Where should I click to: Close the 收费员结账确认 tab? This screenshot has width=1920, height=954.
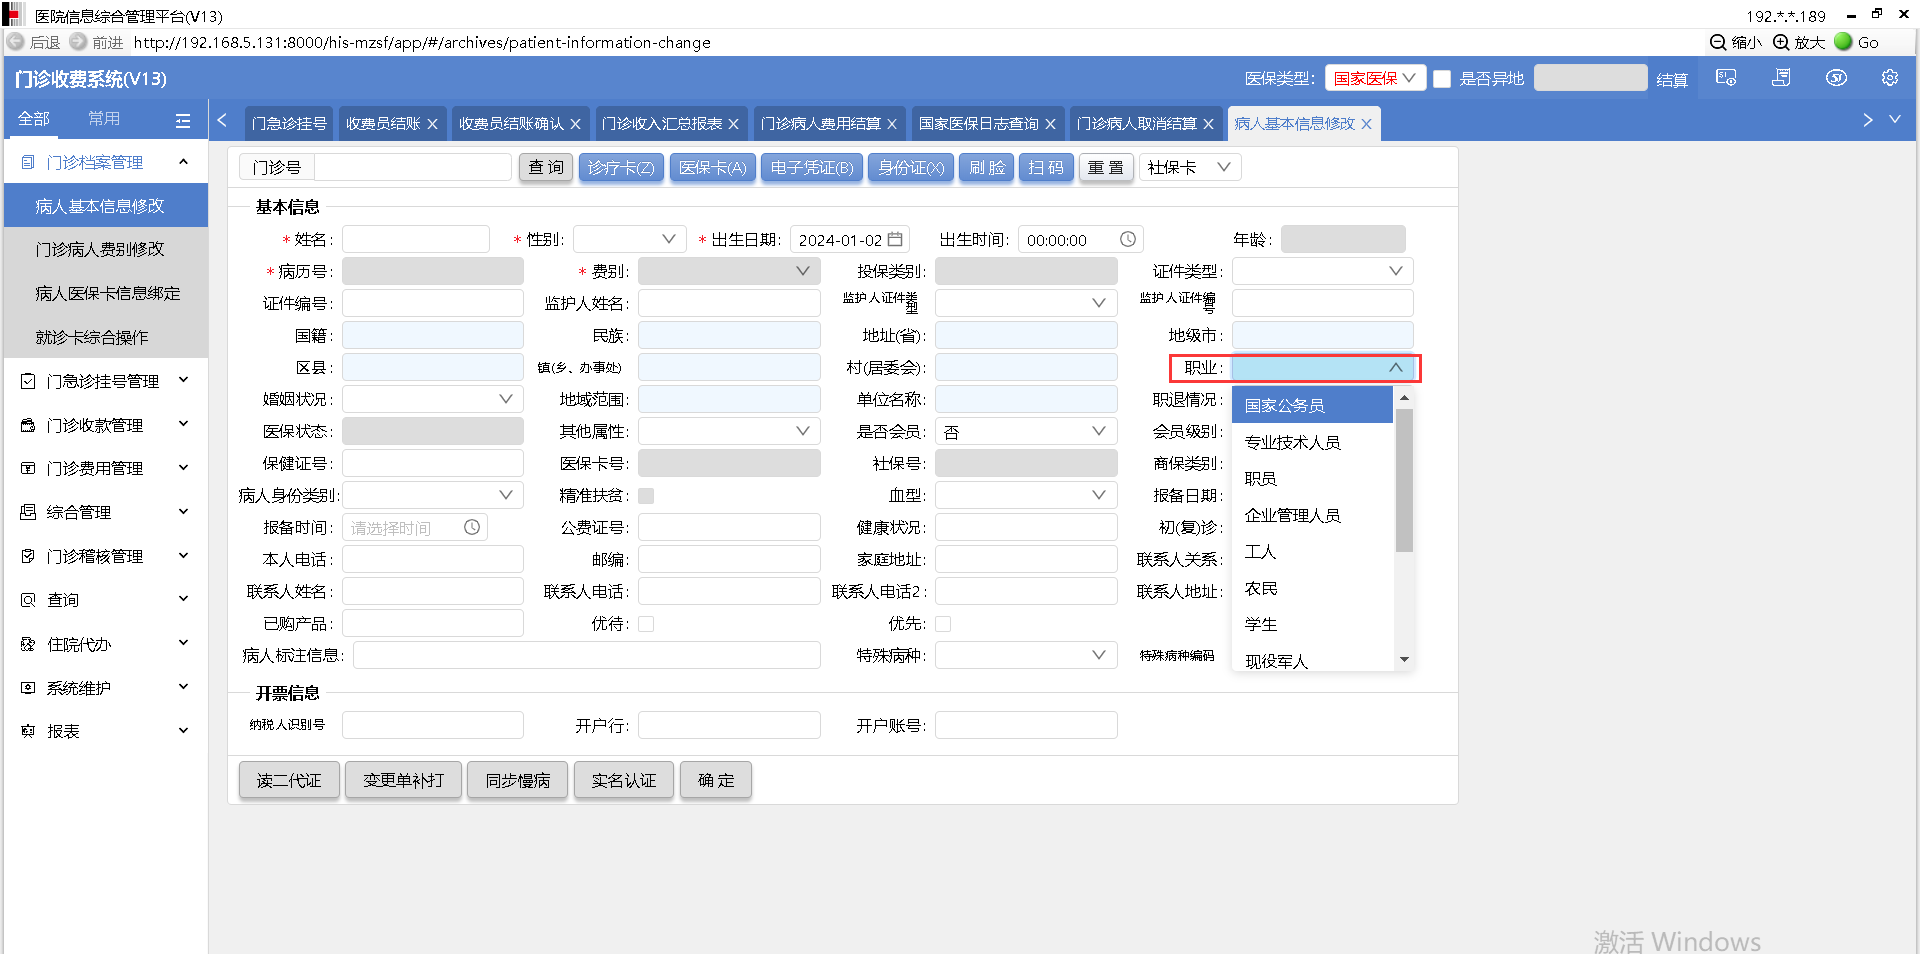575,124
